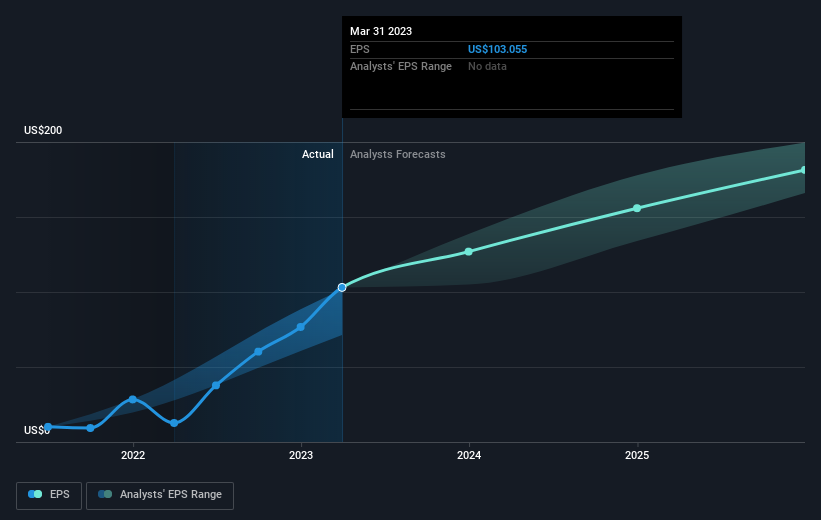Click the Actual label on the chart

pos(317,154)
